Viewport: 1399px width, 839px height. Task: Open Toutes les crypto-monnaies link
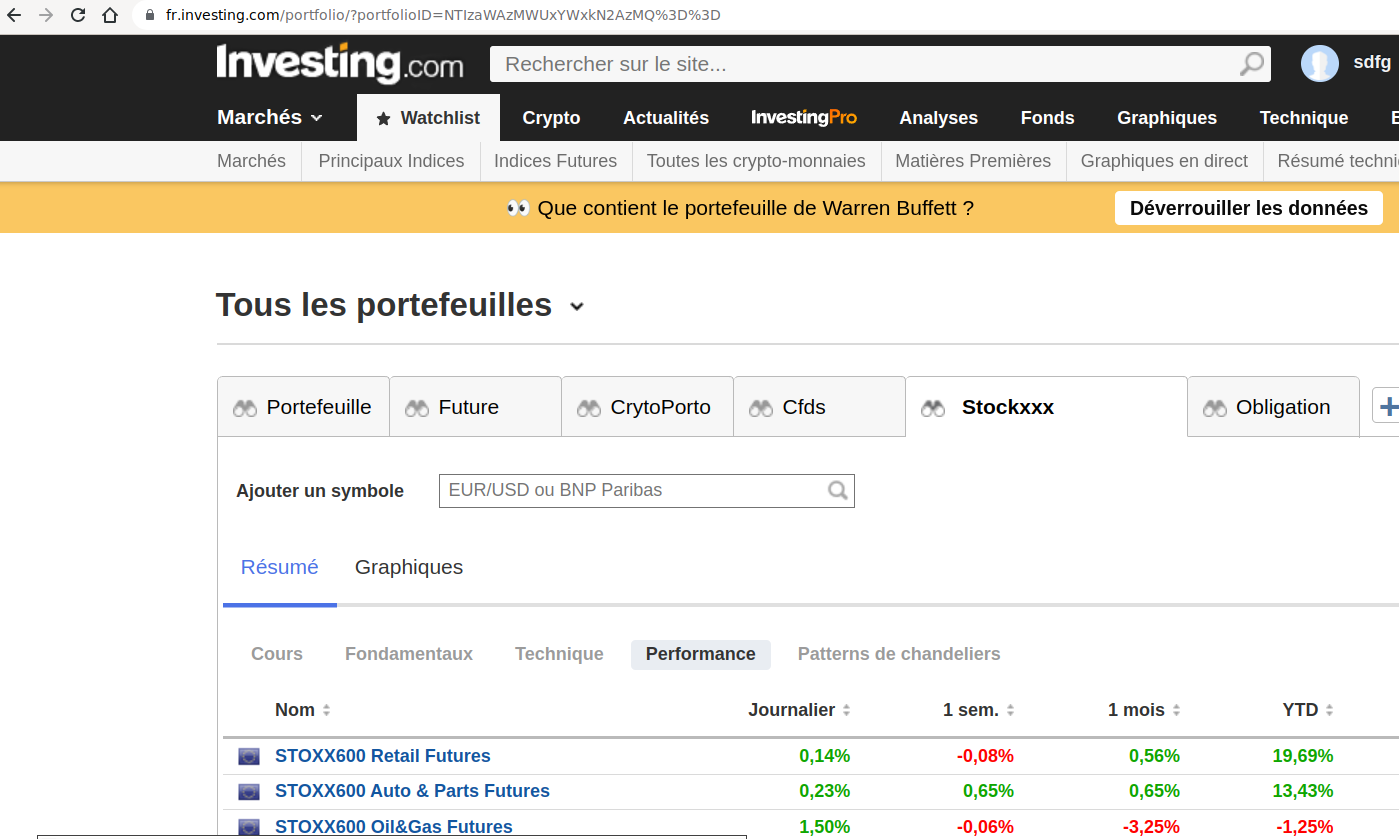756,161
